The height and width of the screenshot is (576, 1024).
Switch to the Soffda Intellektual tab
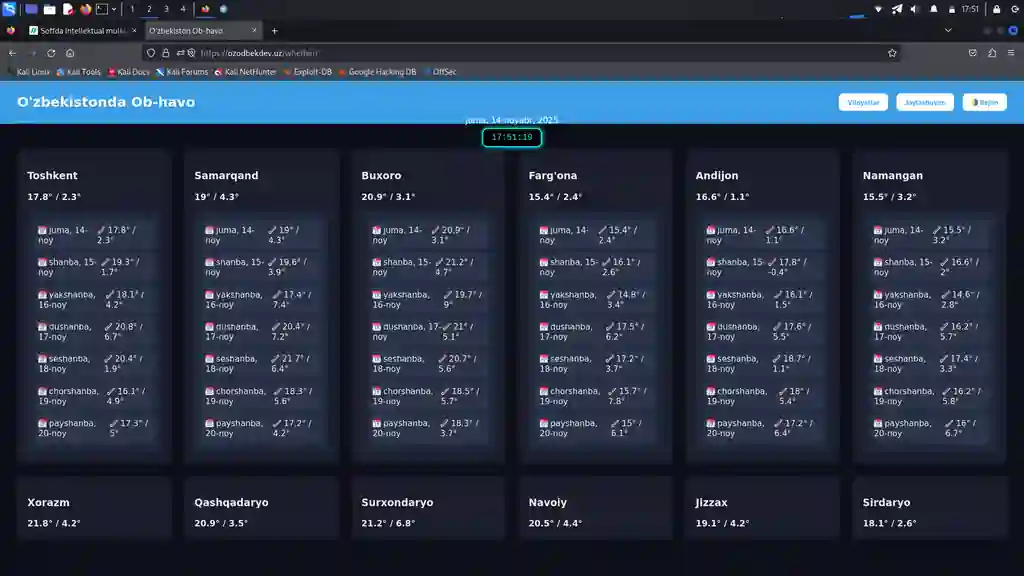coord(80,31)
